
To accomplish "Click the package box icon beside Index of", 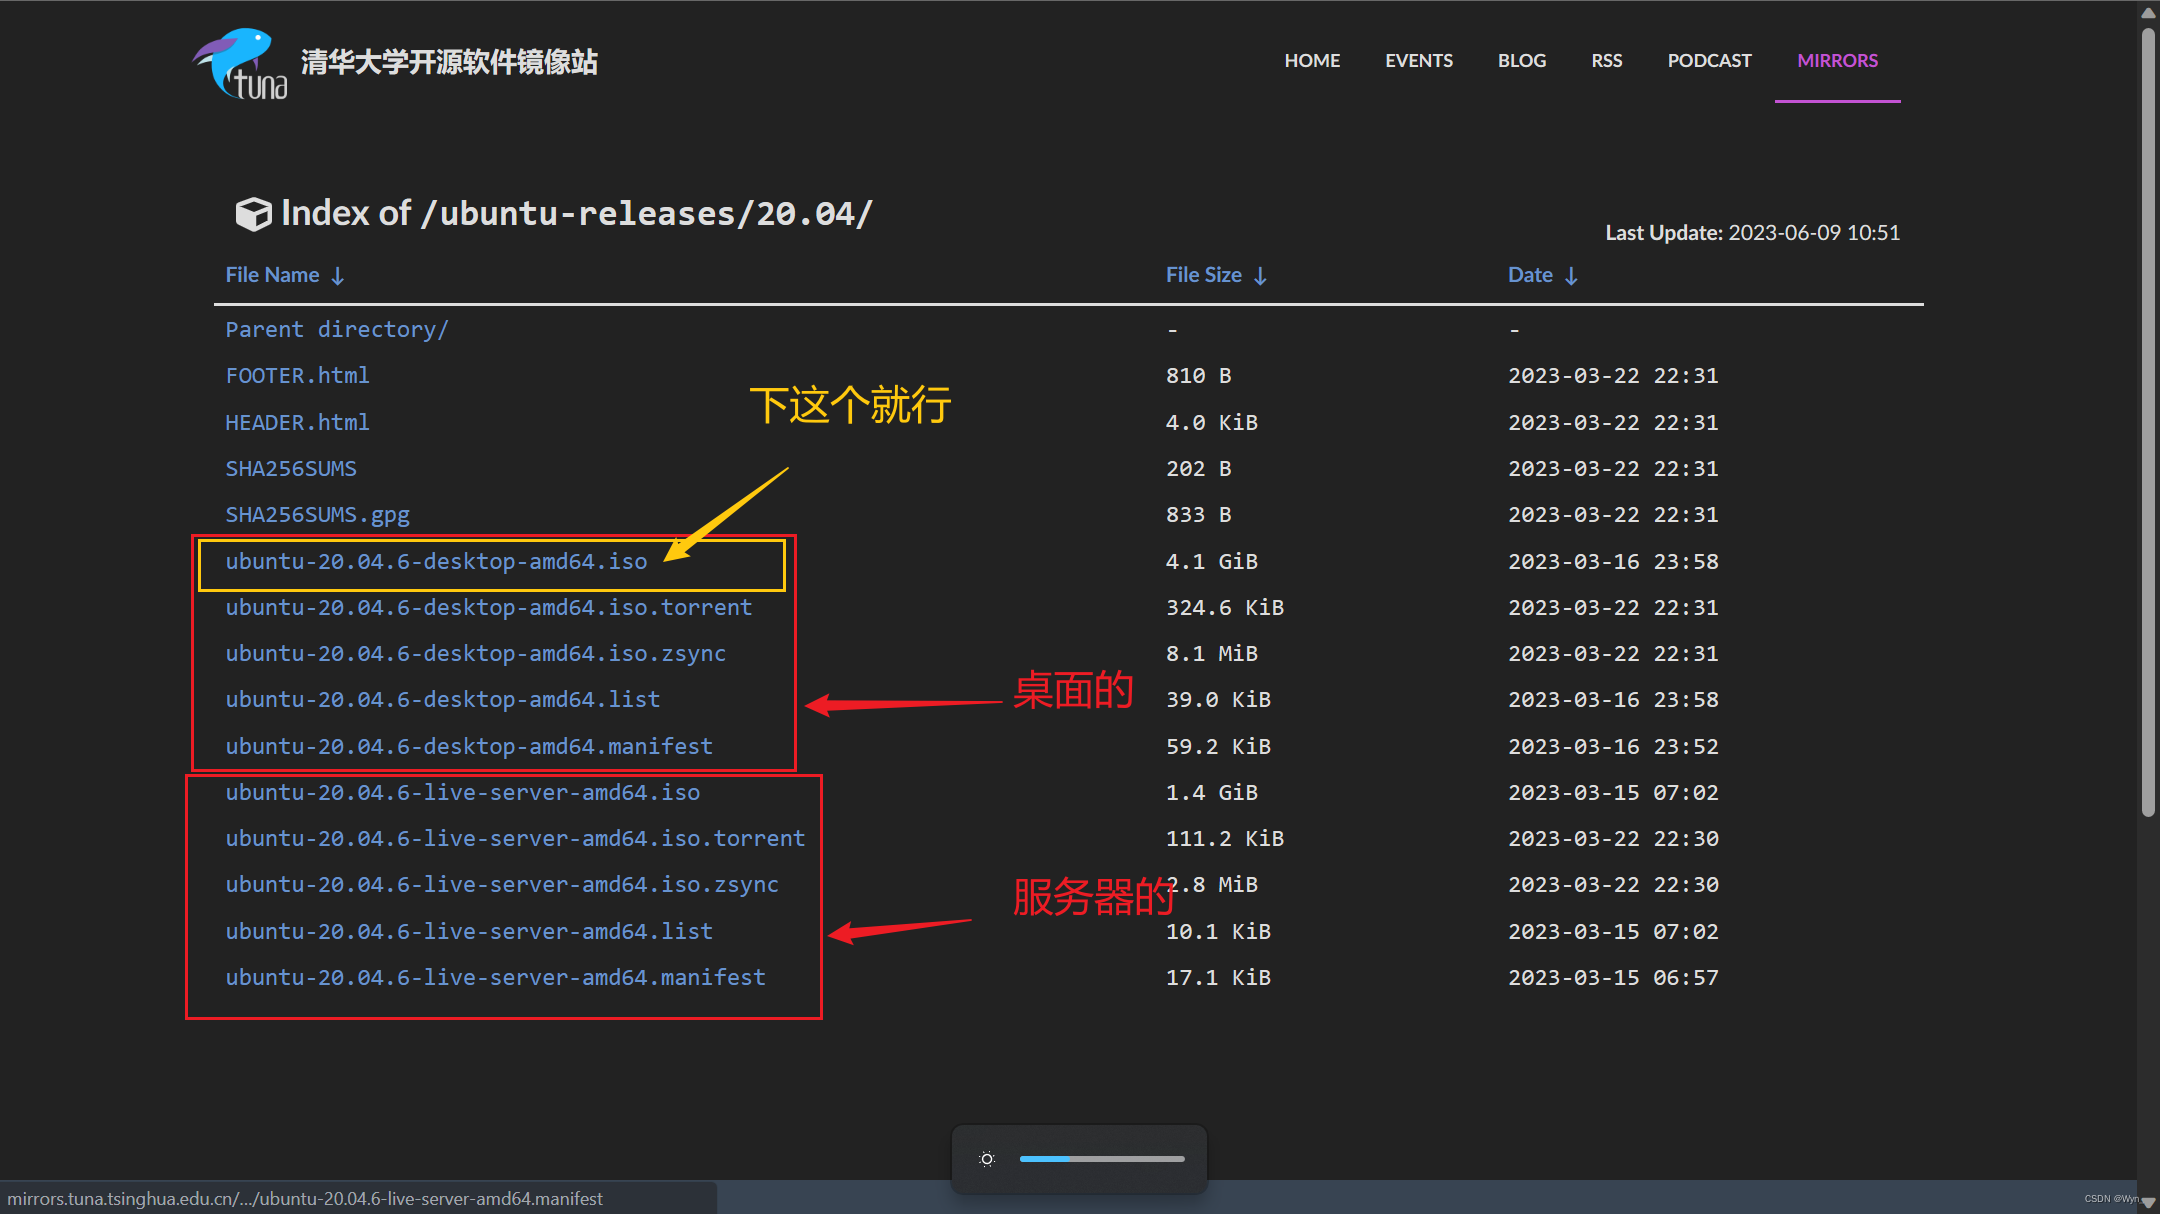I will [x=253, y=214].
